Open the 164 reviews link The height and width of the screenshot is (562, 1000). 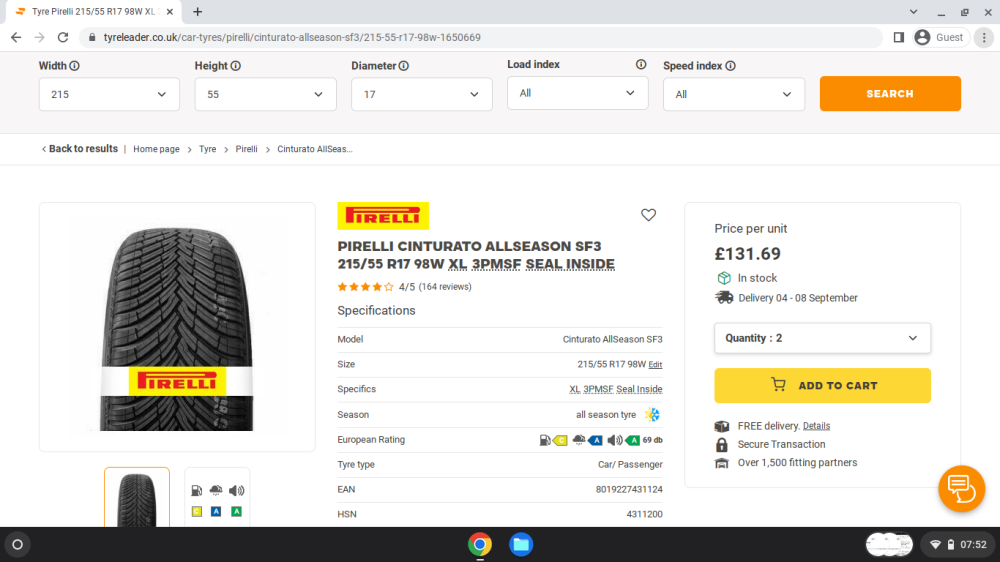[x=445, y=287]
